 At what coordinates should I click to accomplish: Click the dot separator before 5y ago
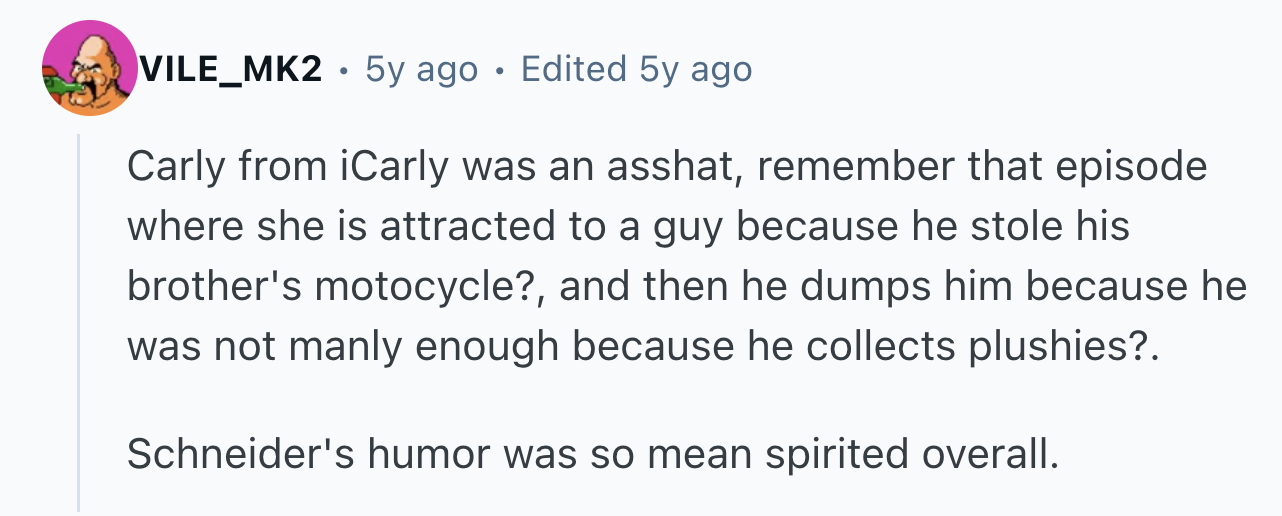point(344,71)
